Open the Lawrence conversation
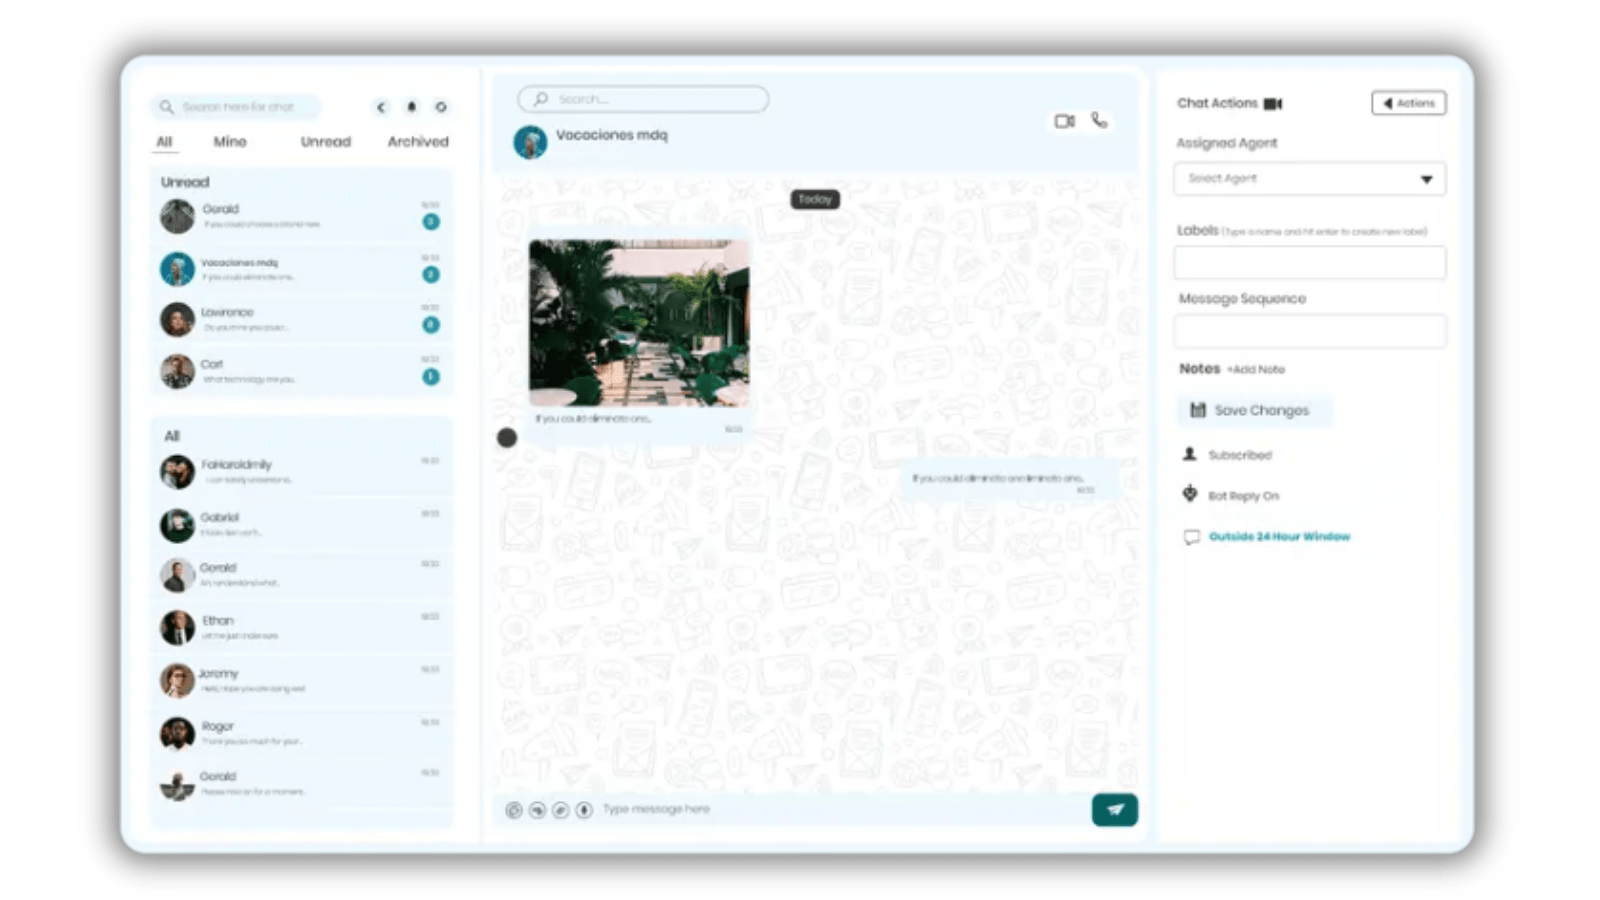This screenshot has width=1600, height=900. [301, 320]
